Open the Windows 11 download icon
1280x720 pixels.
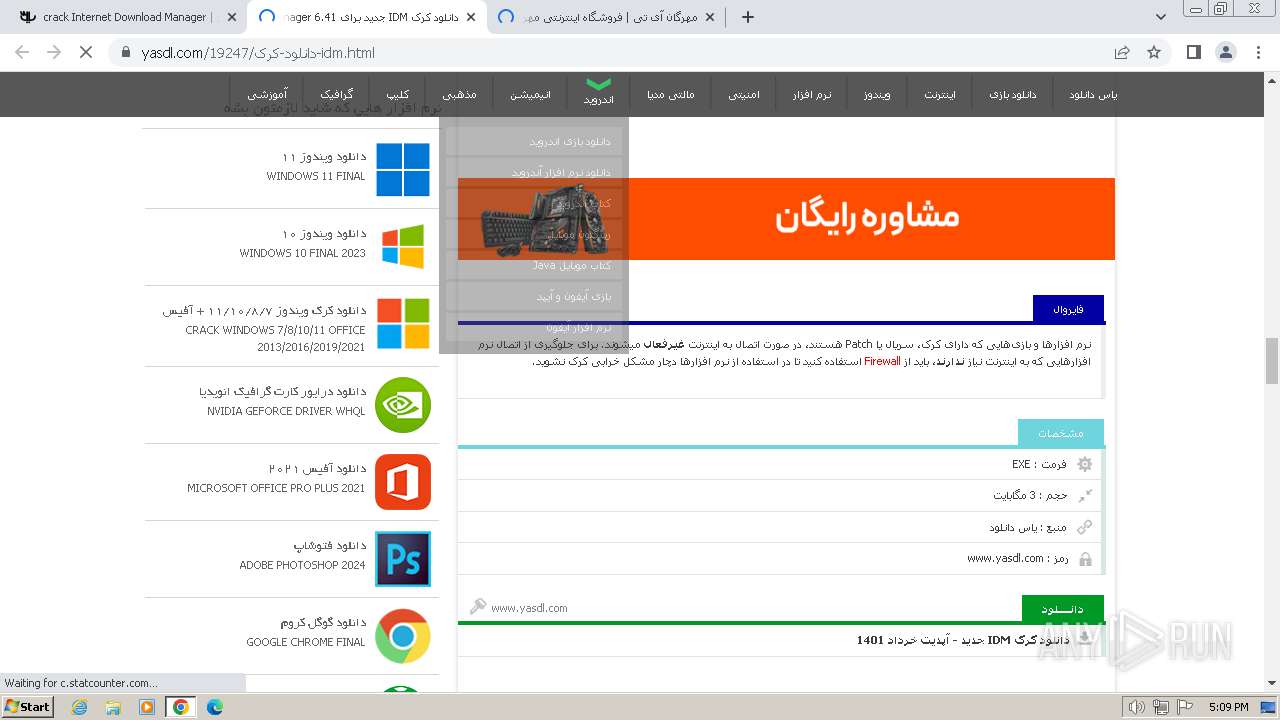(x=403, y=169)
